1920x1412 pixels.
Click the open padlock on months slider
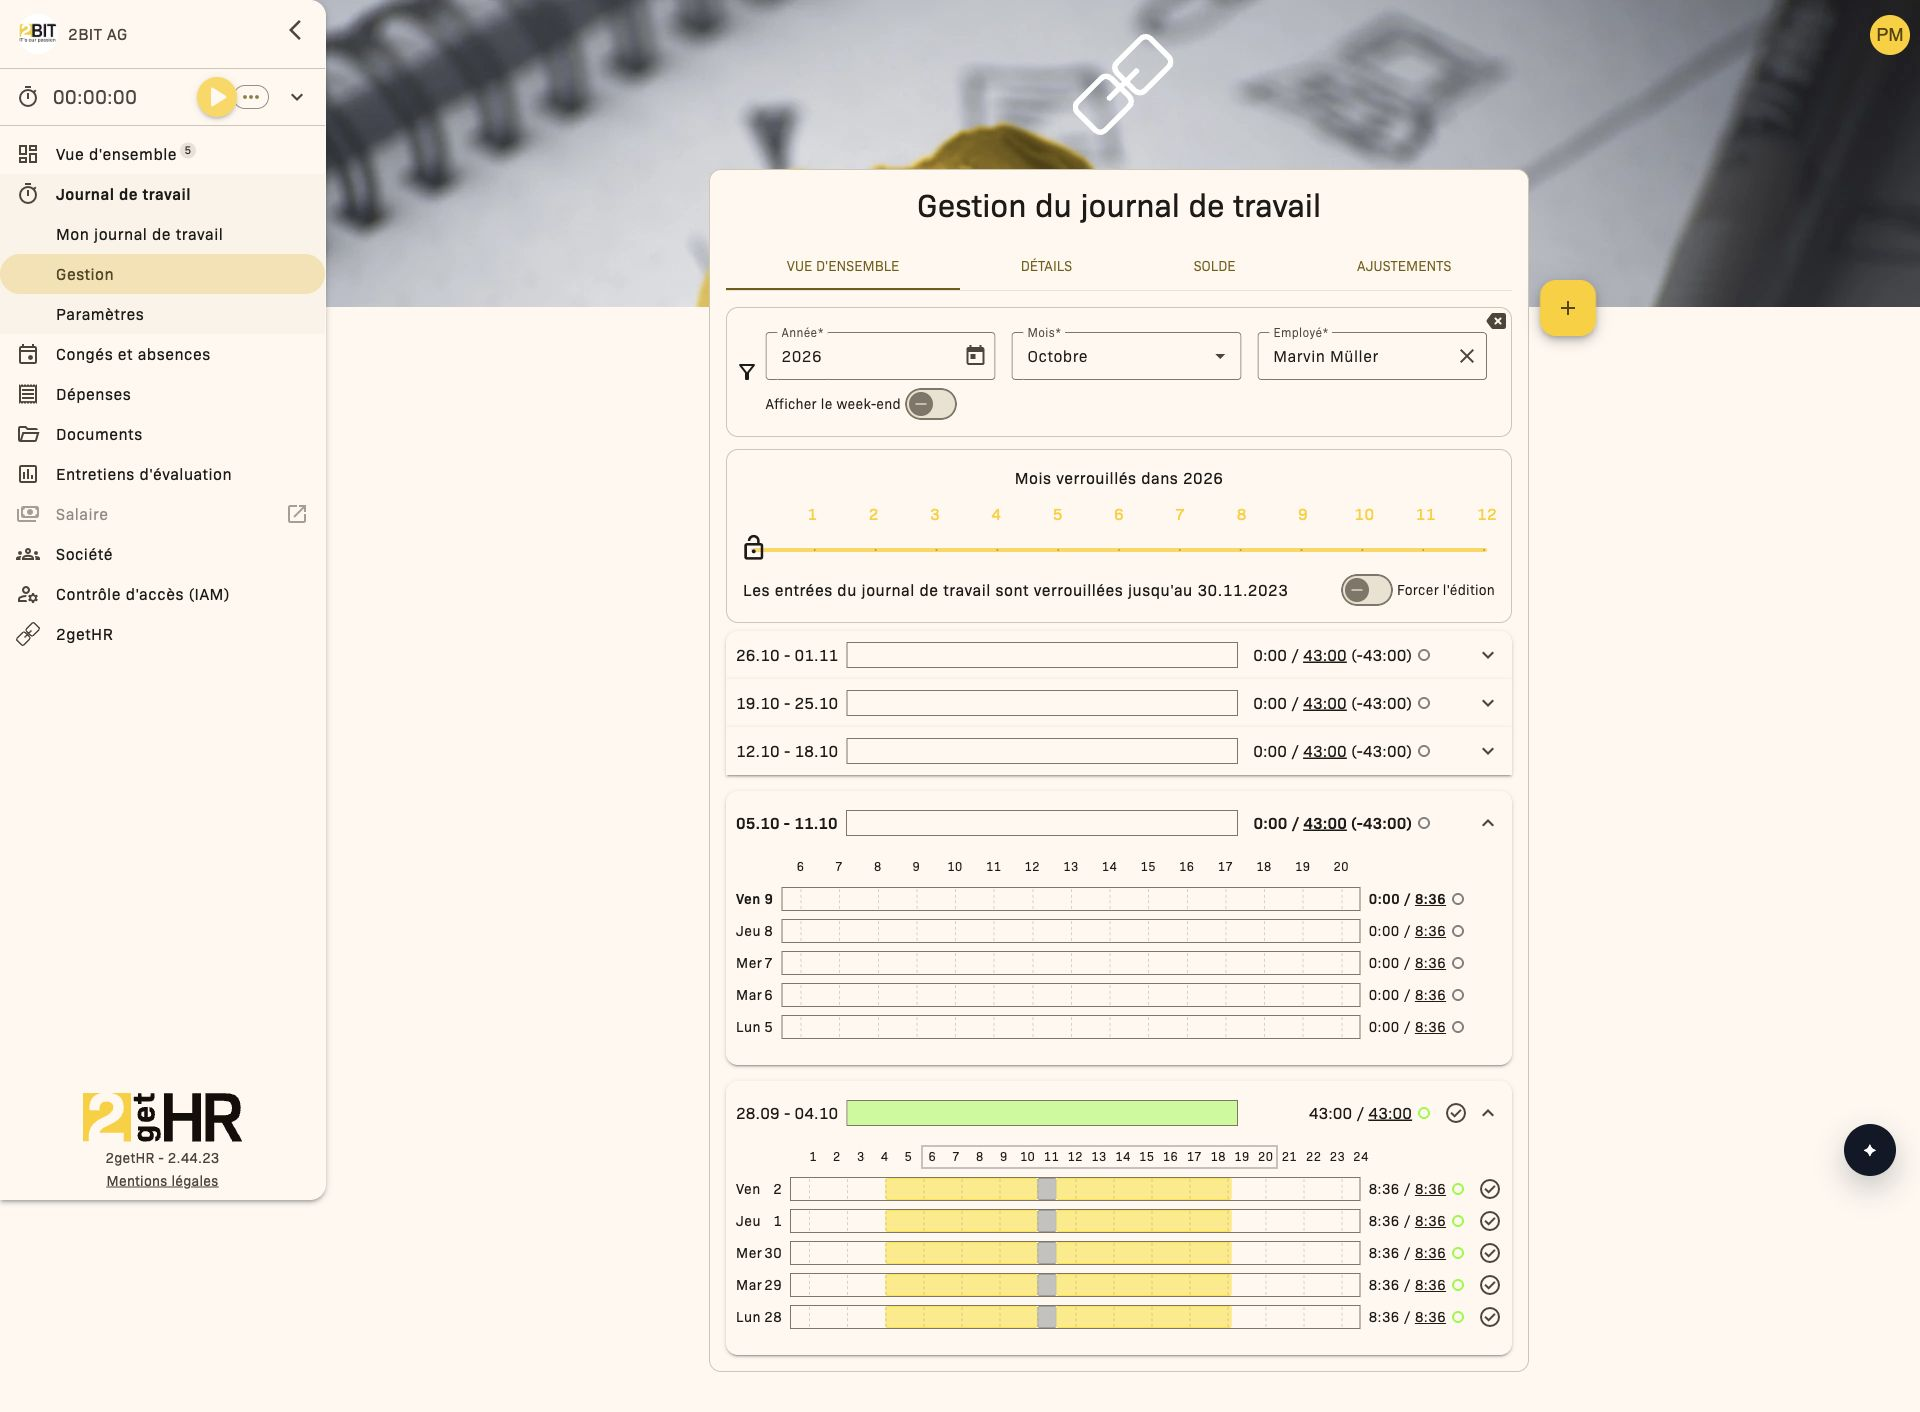pyautogui.click(x=754, y=547)
